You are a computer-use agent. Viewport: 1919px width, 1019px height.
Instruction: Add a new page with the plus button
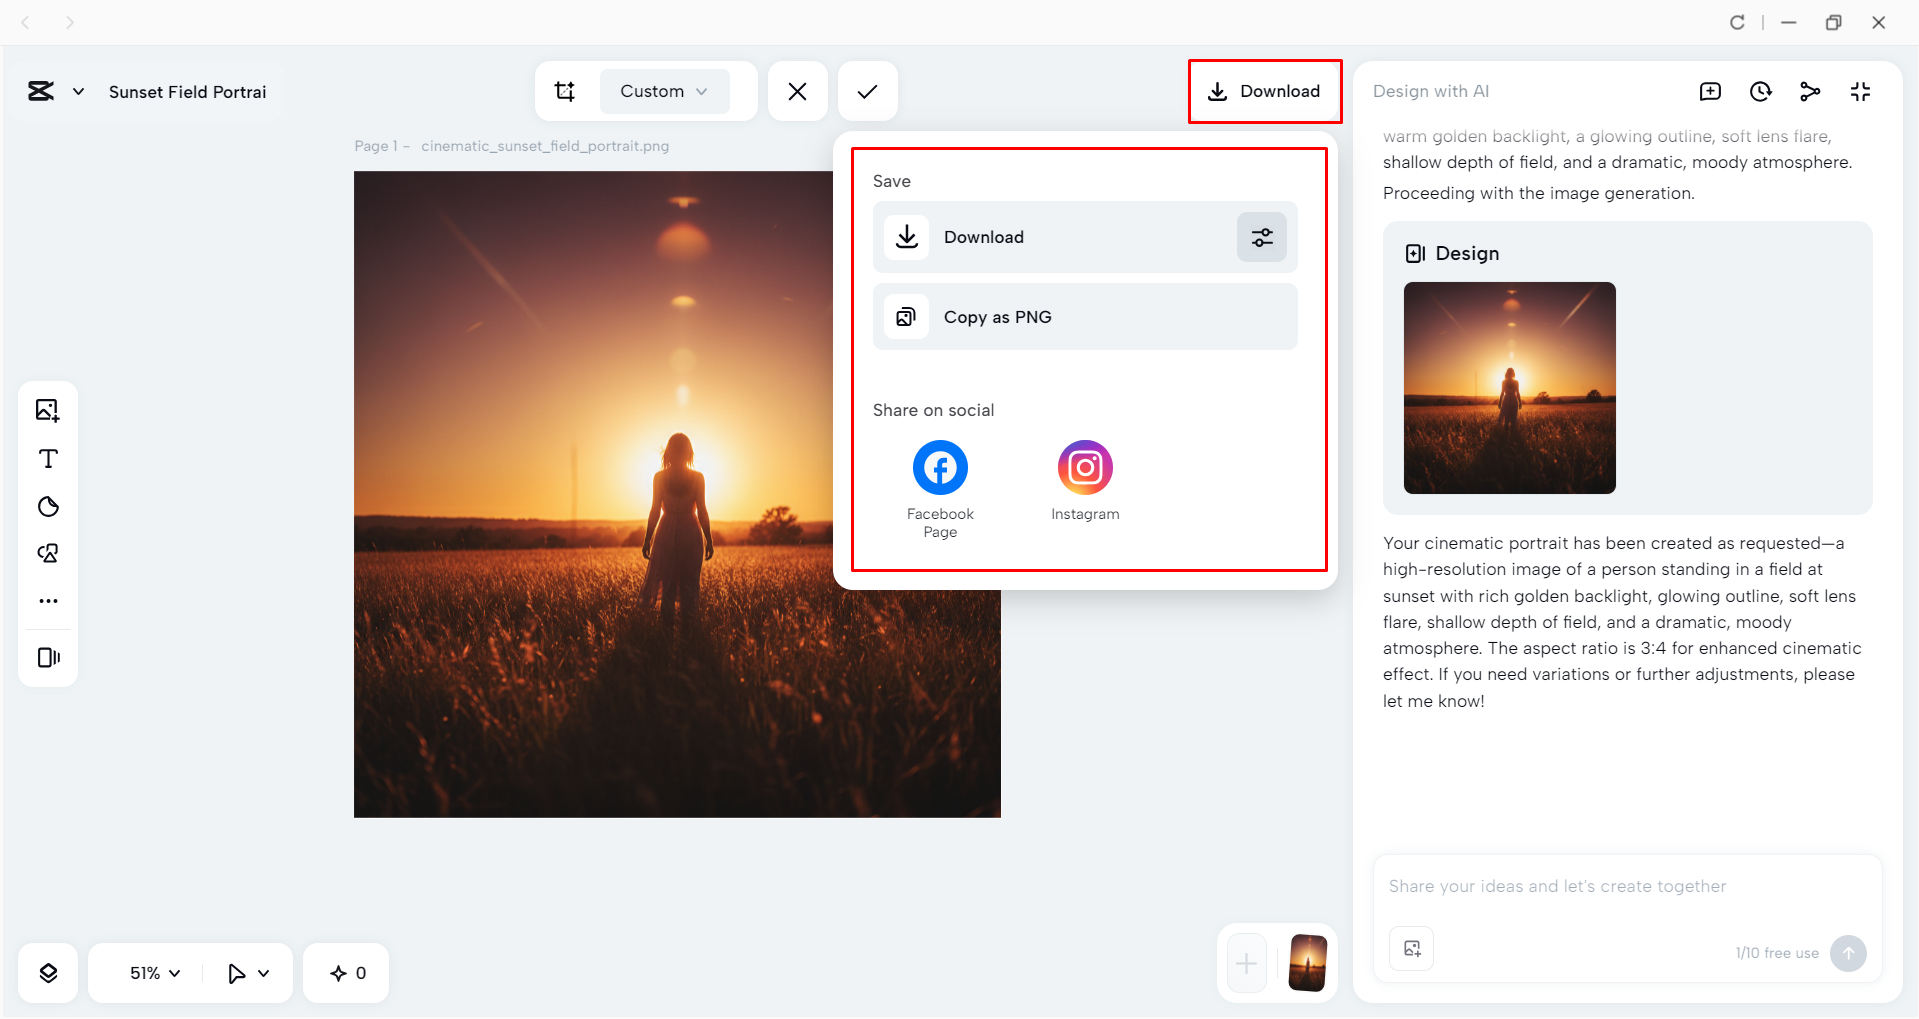pyautogui.click(x=1246, y=964)
